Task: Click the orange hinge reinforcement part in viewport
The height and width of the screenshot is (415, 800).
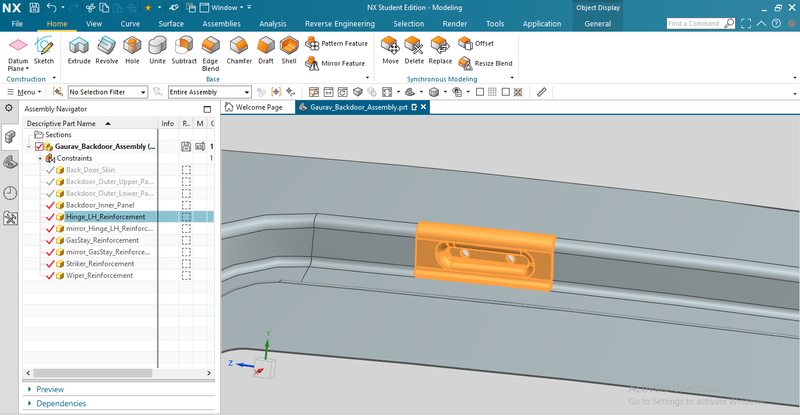Action: pyautogui.click(x=483, y=257)
